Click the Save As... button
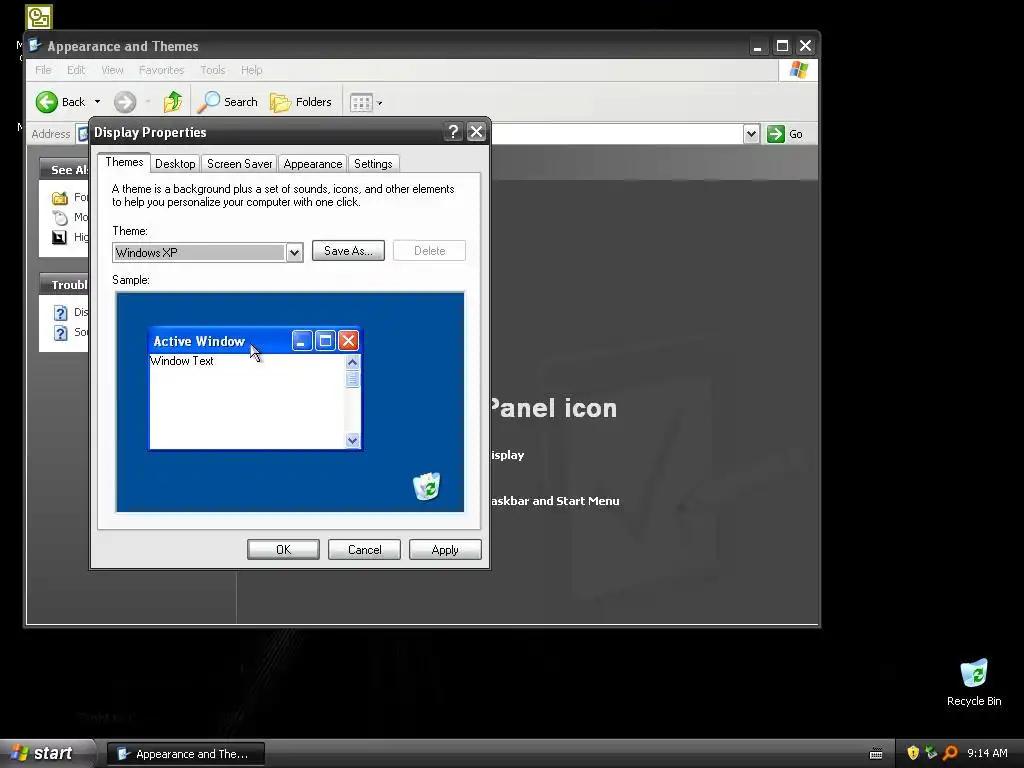Image resolution: width=1024 pixels, height=768 pixels. 348,251
